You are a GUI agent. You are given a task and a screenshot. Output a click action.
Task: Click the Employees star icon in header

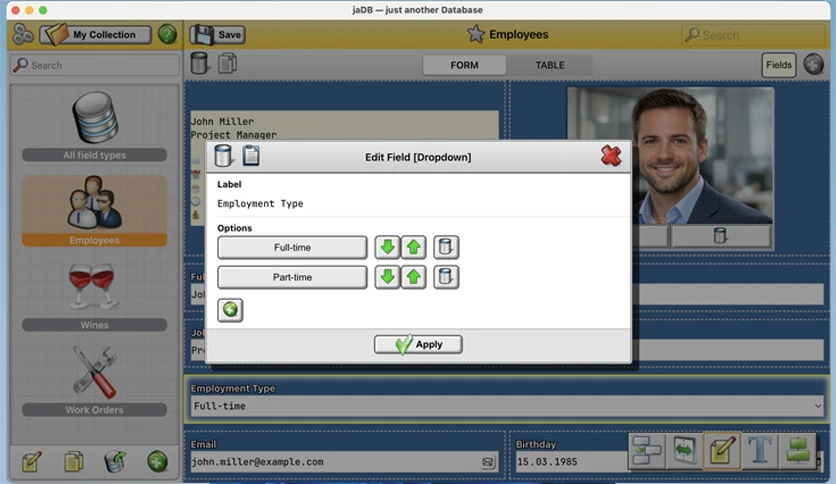point(476,35)
